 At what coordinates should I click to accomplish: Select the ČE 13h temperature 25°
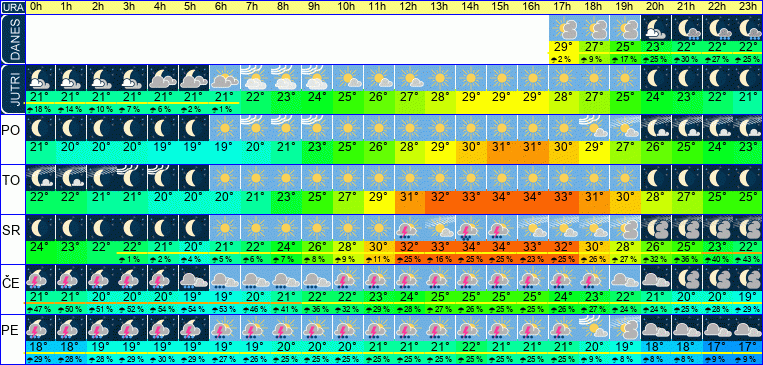pos(440,296)
